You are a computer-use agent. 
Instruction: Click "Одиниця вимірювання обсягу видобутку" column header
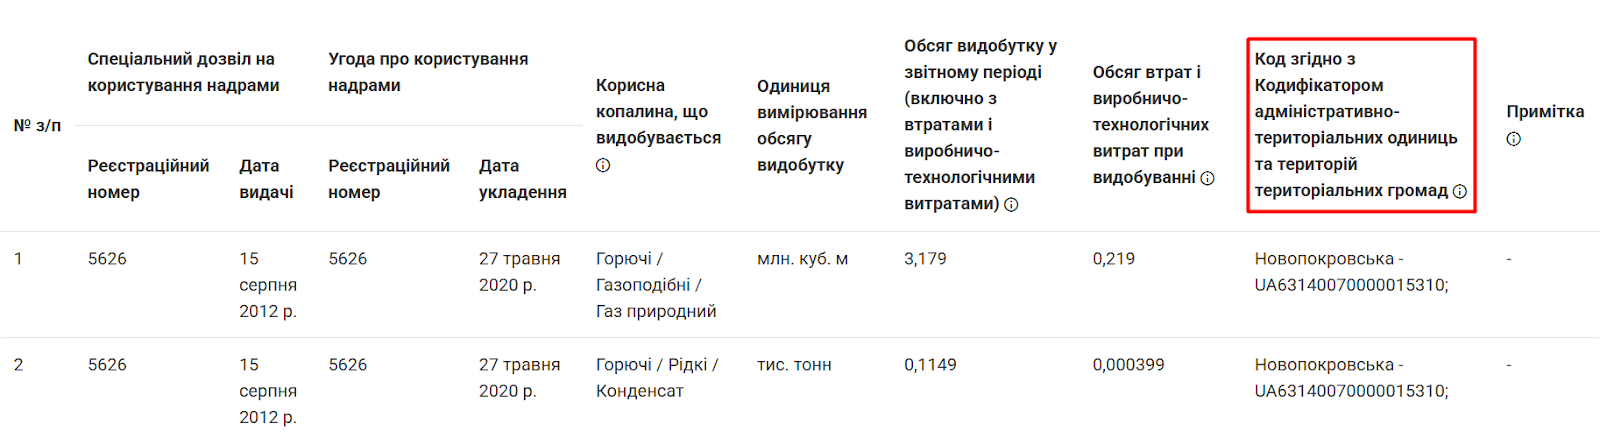[x=811, y=125]
